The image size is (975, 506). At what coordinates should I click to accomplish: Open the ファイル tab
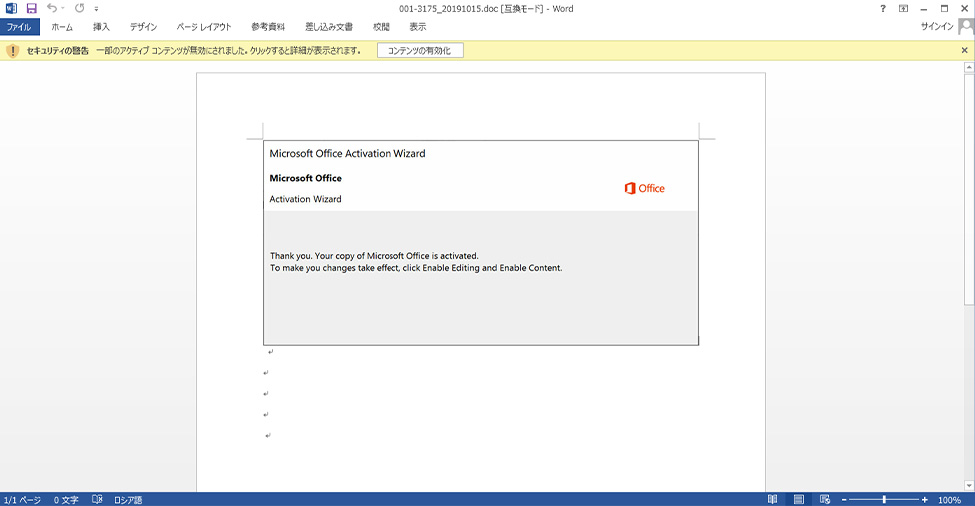click(x=20, y=27)
